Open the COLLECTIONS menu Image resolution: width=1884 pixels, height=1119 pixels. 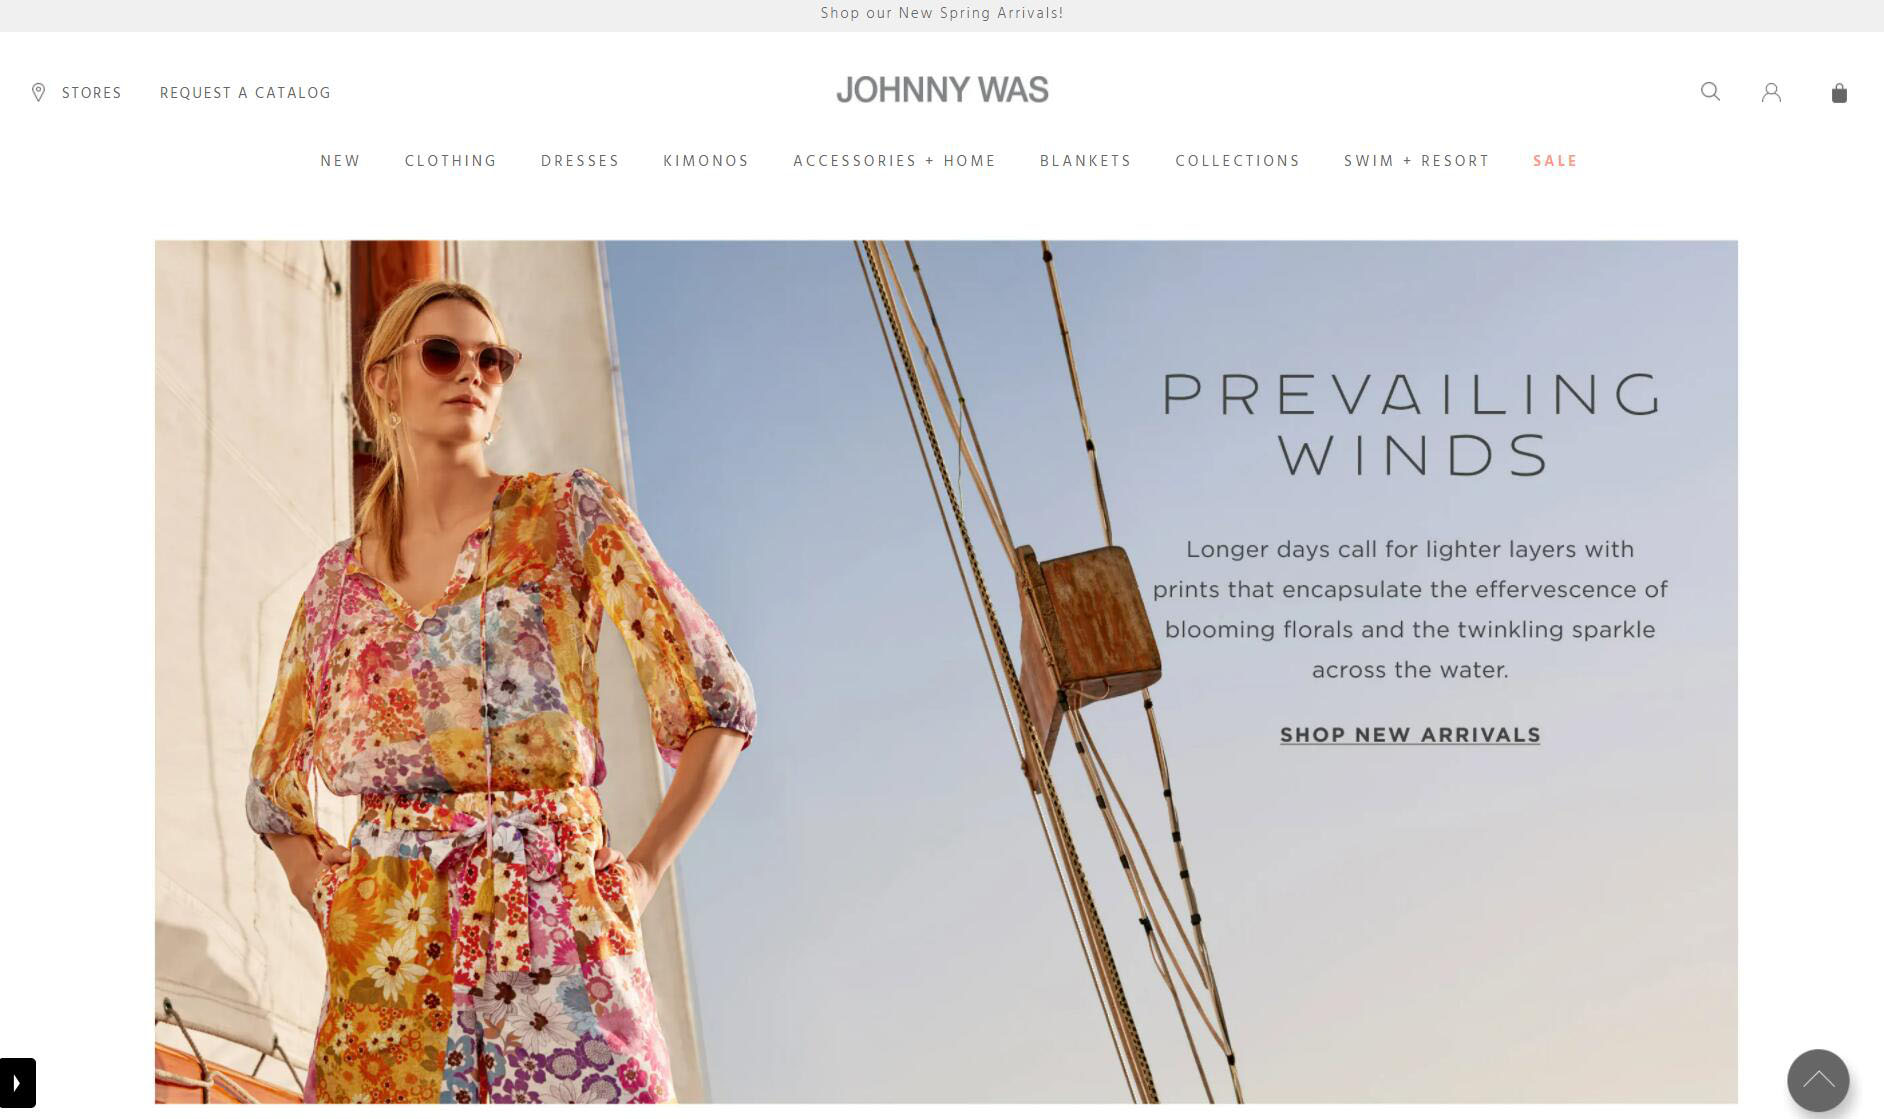1237,161
